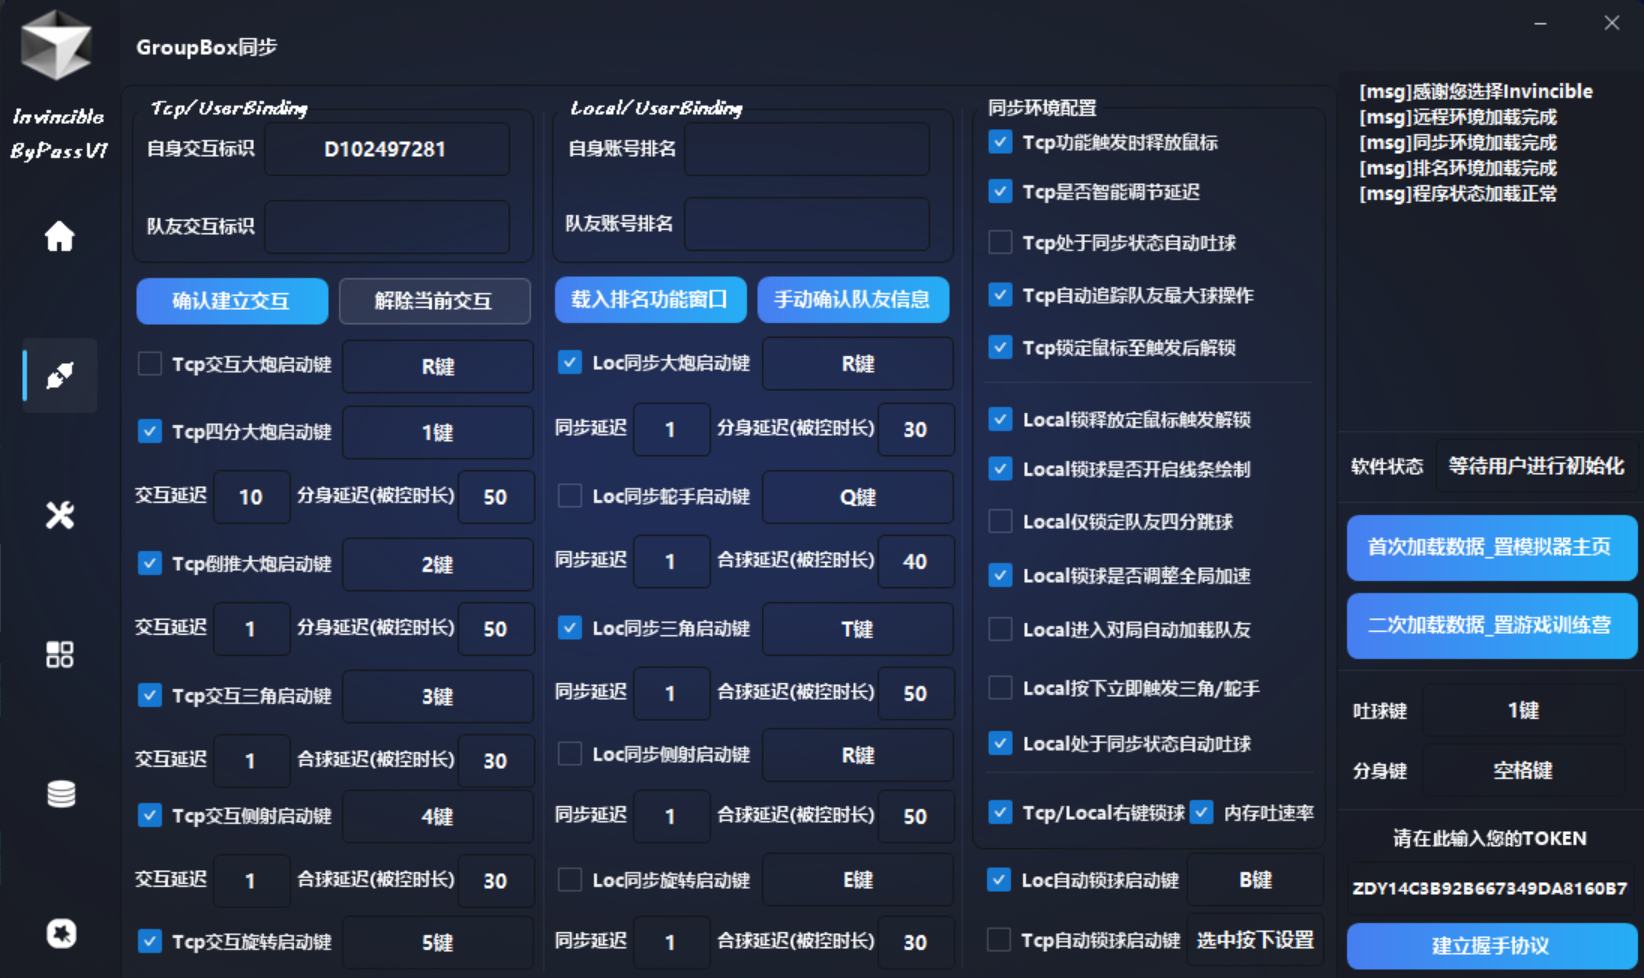The width and height of the screenshot is (1644, 978).
Task: Enable Local按下立即触发三角/蛇手
Action: click(1000, 687)
